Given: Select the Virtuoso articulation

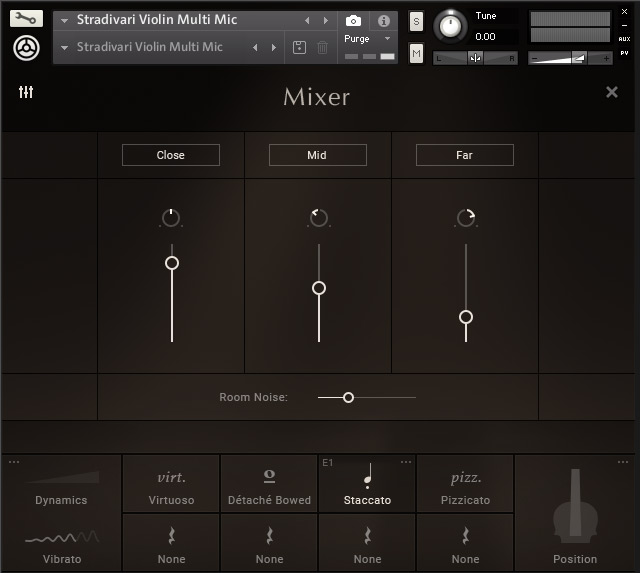Looking at the screenshot, I should [x=171, y=484].
